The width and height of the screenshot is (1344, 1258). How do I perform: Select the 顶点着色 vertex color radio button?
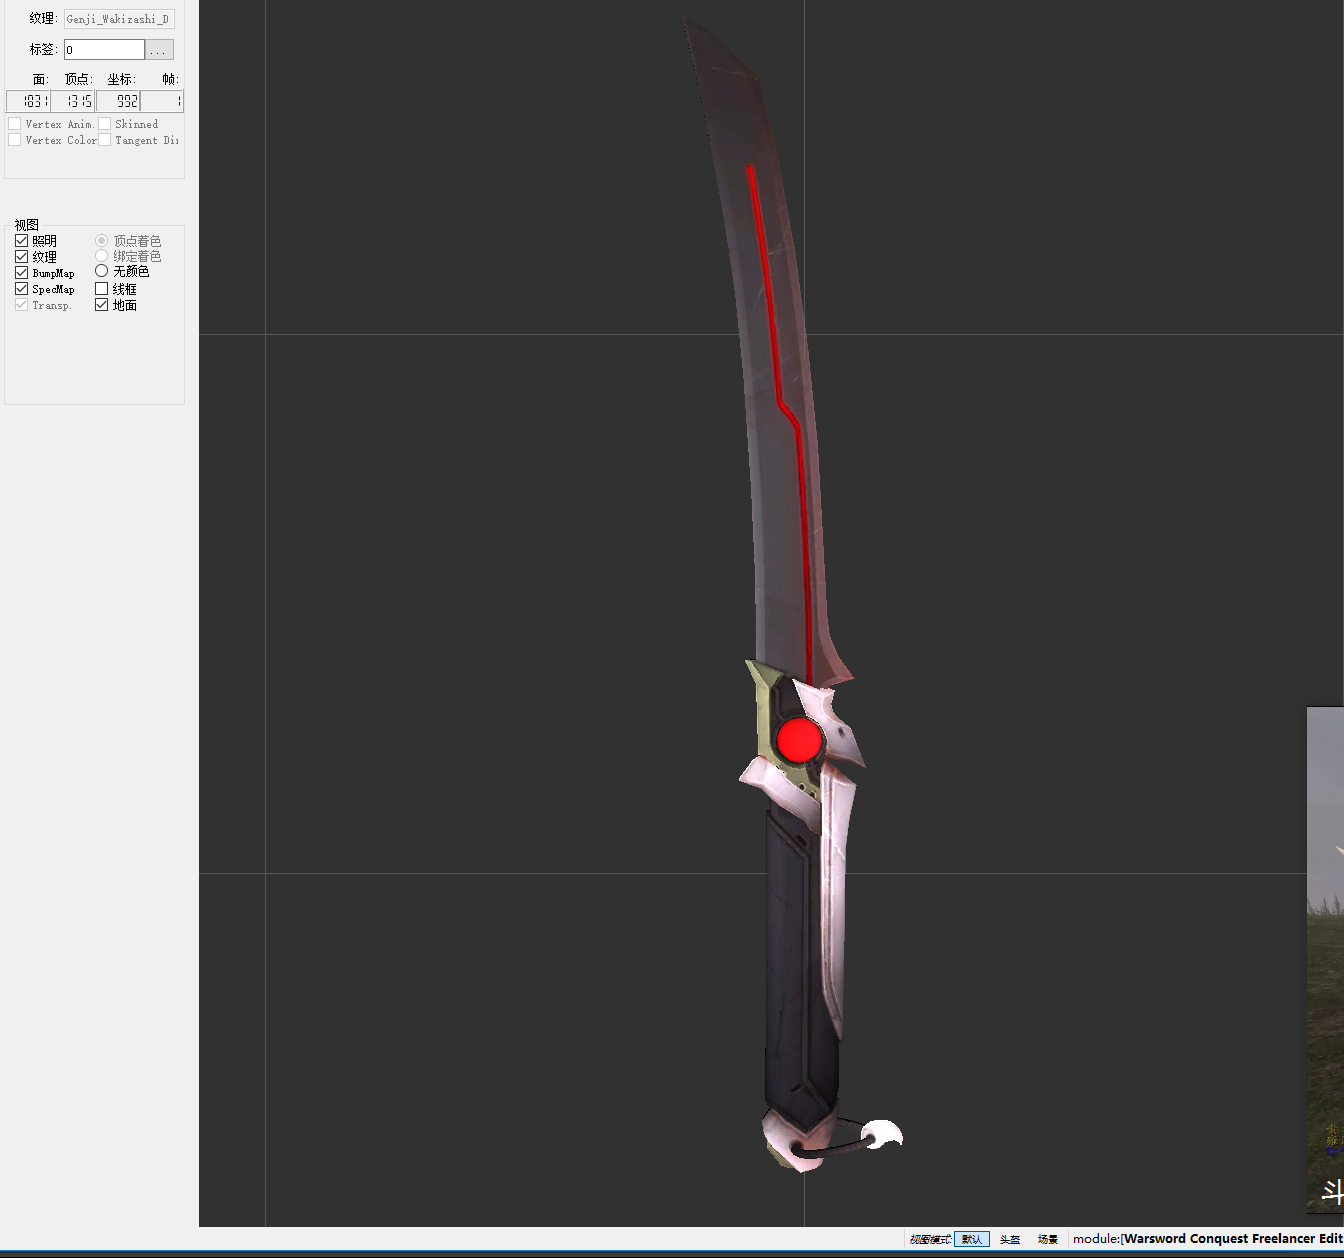(x=101, y=241)
